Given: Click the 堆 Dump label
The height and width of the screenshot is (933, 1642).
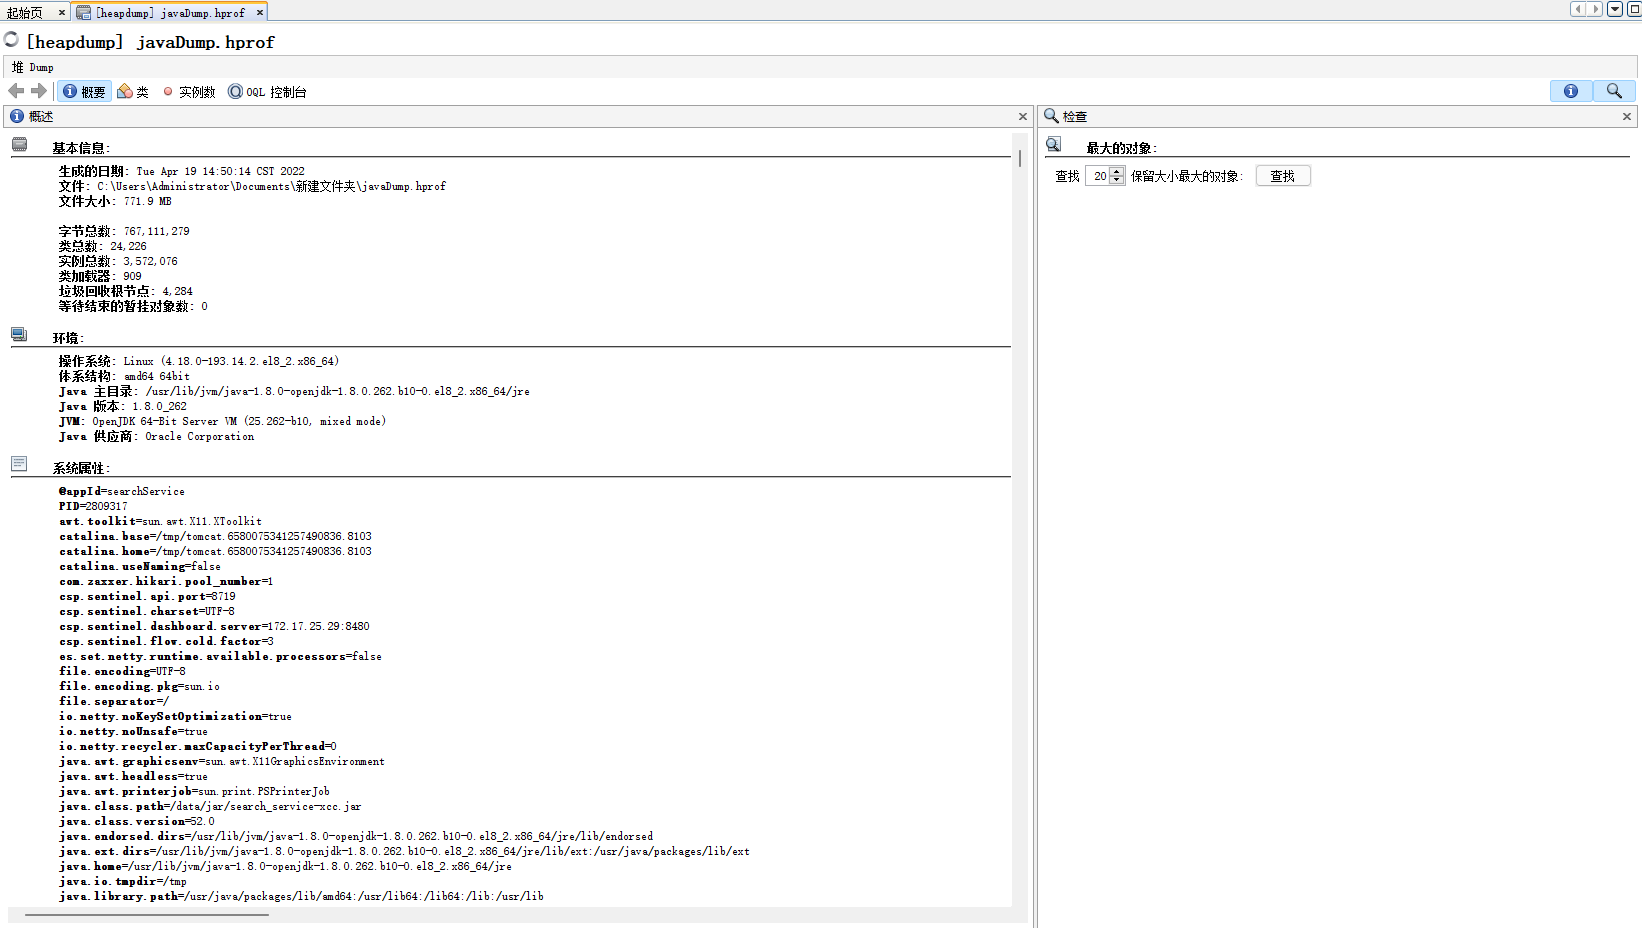Looking at the screenshot, I should pos(33,67).
